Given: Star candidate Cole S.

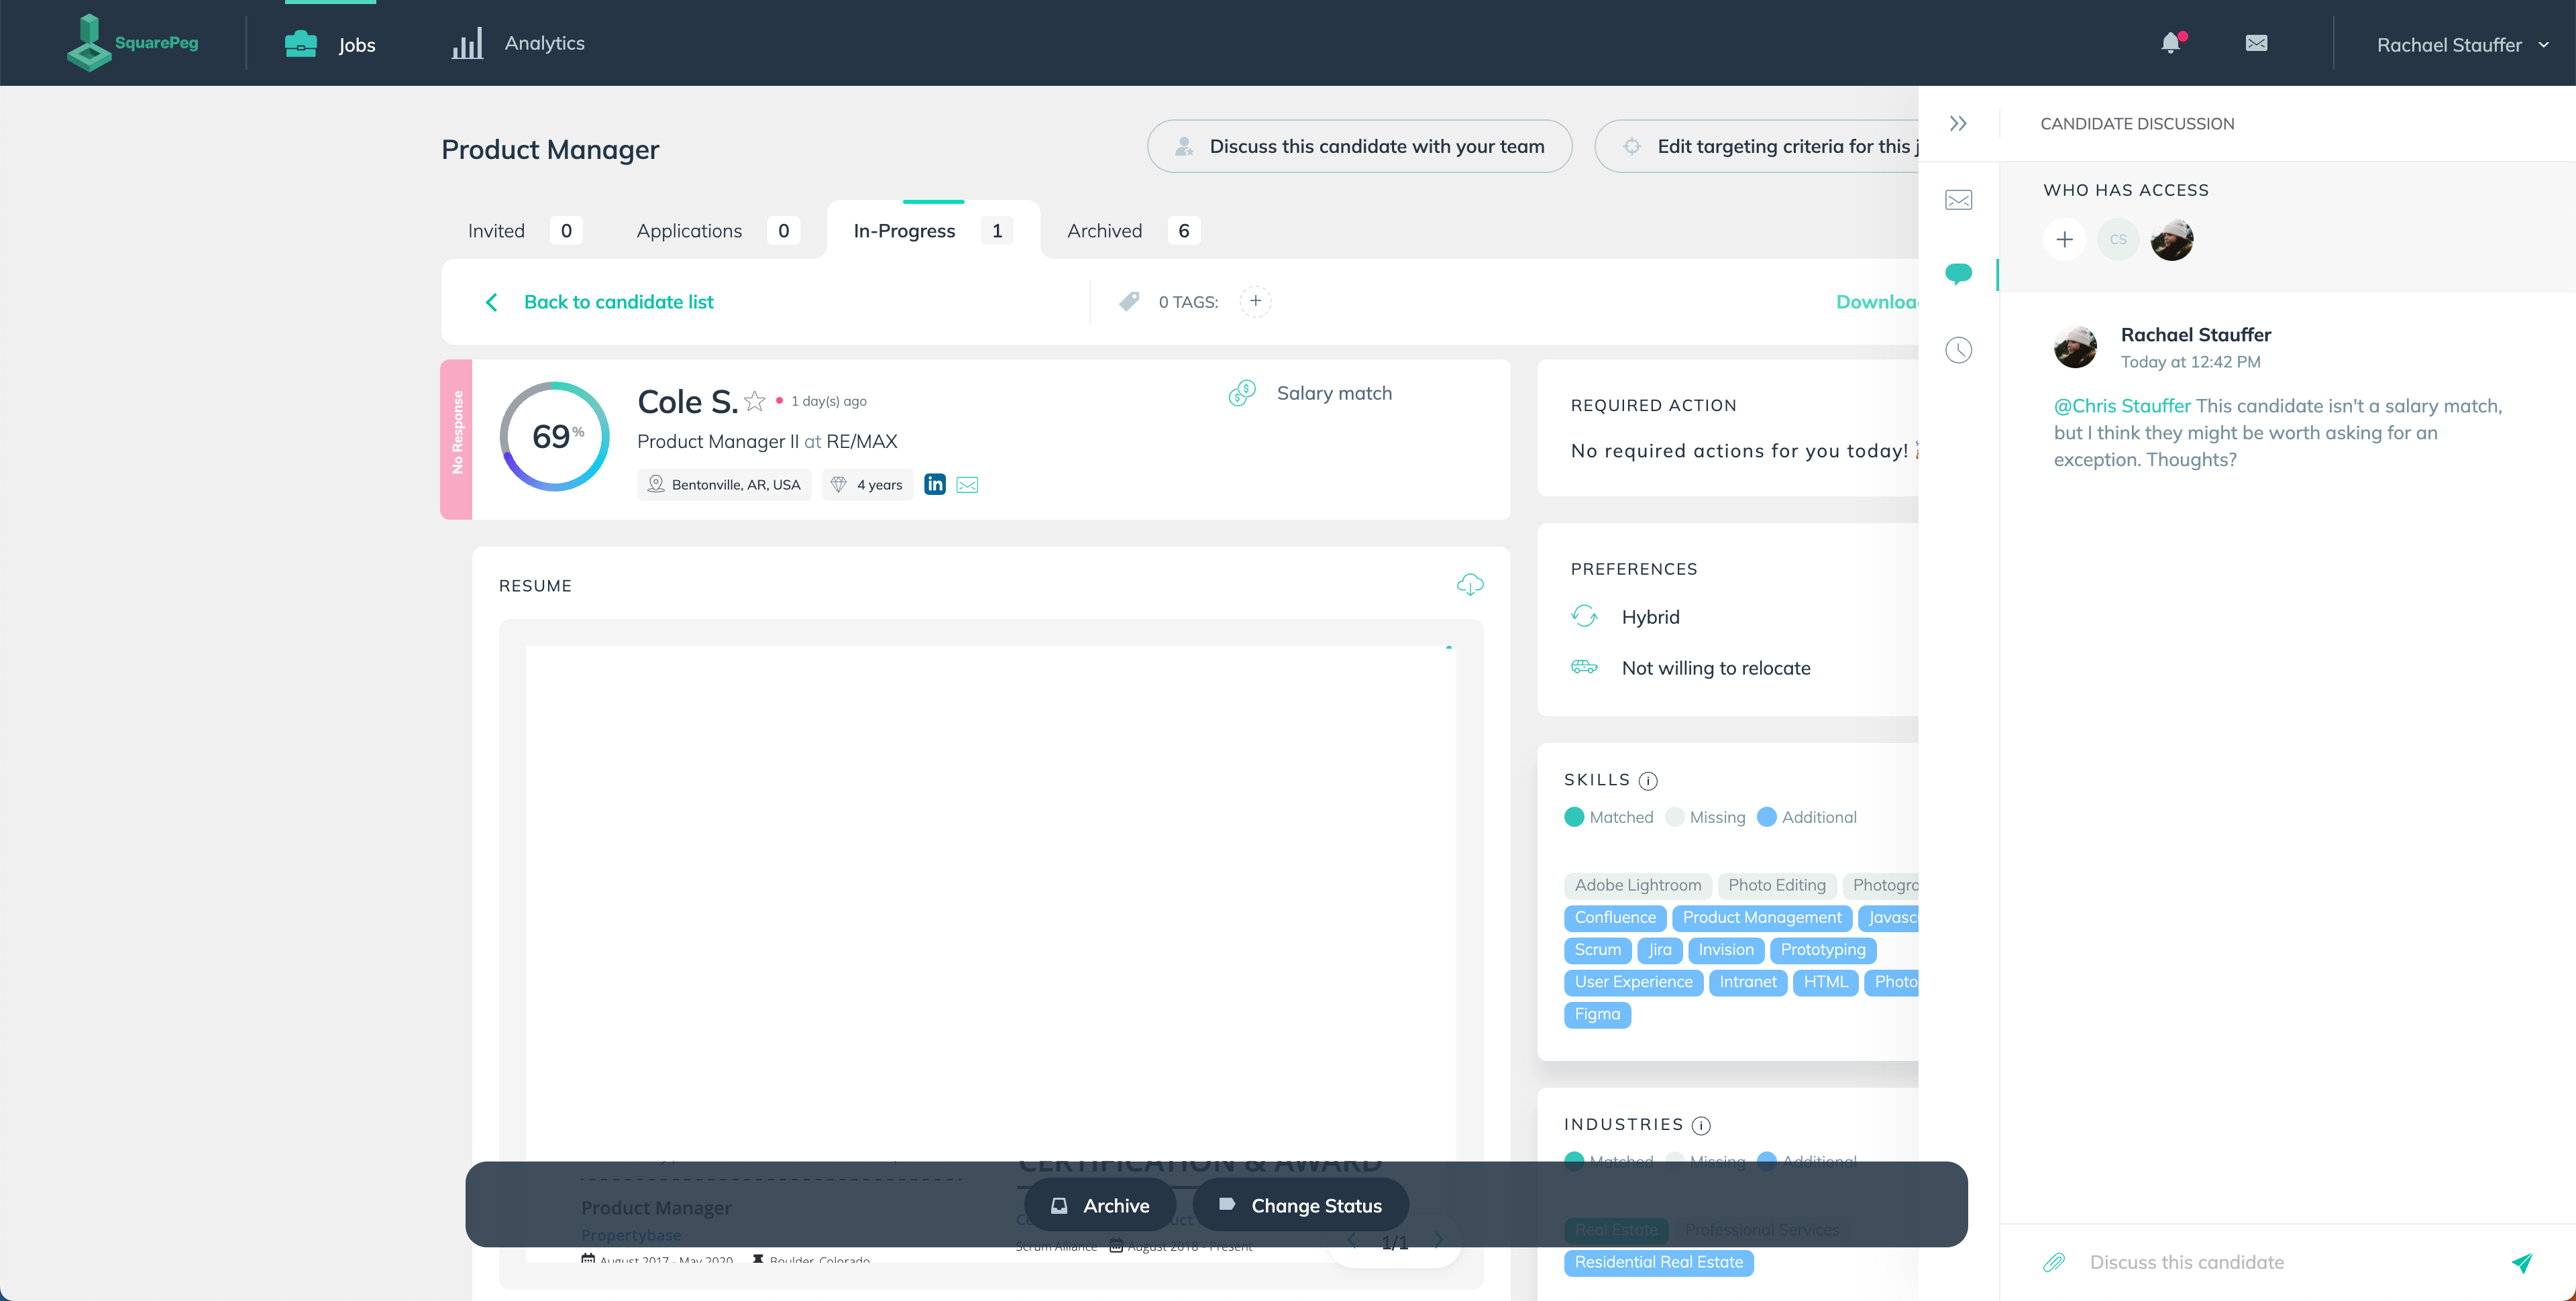Looking at the screenshot, I should point(755,401).
